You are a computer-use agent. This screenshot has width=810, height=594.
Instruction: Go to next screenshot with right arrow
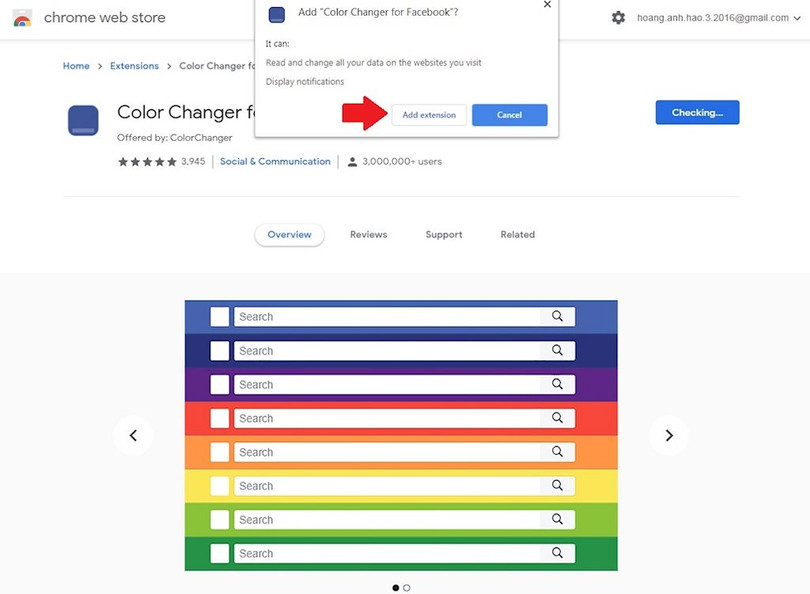point(669,435)
